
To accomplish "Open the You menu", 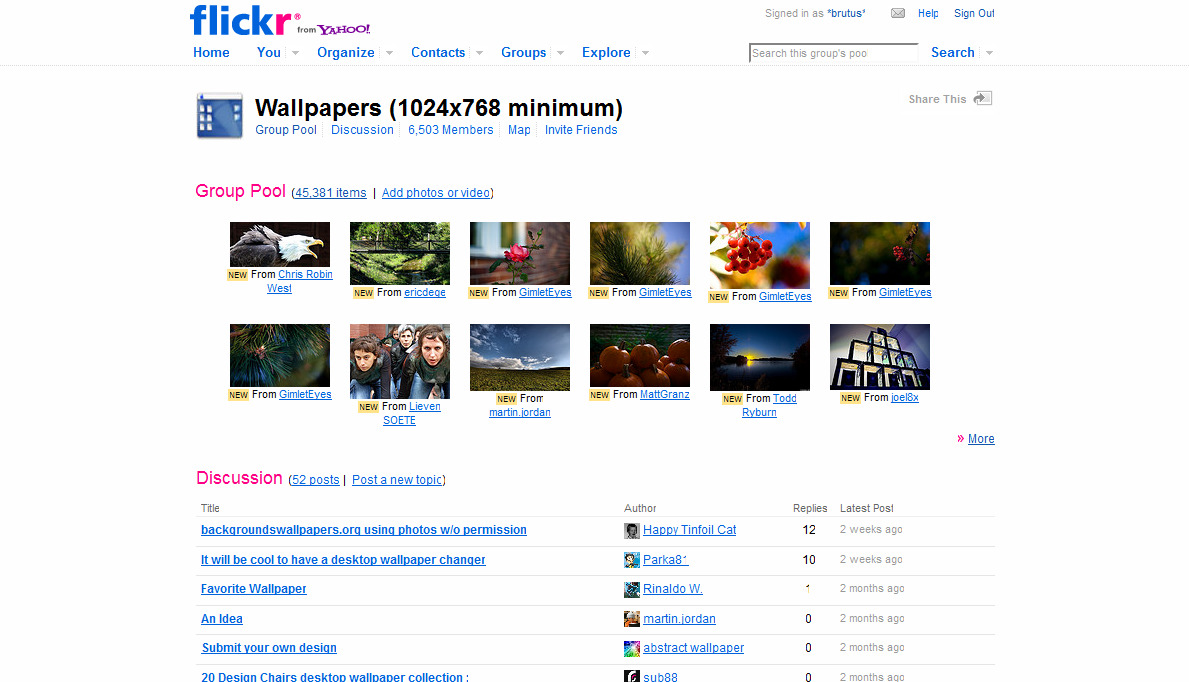I will tap(268, 52).
